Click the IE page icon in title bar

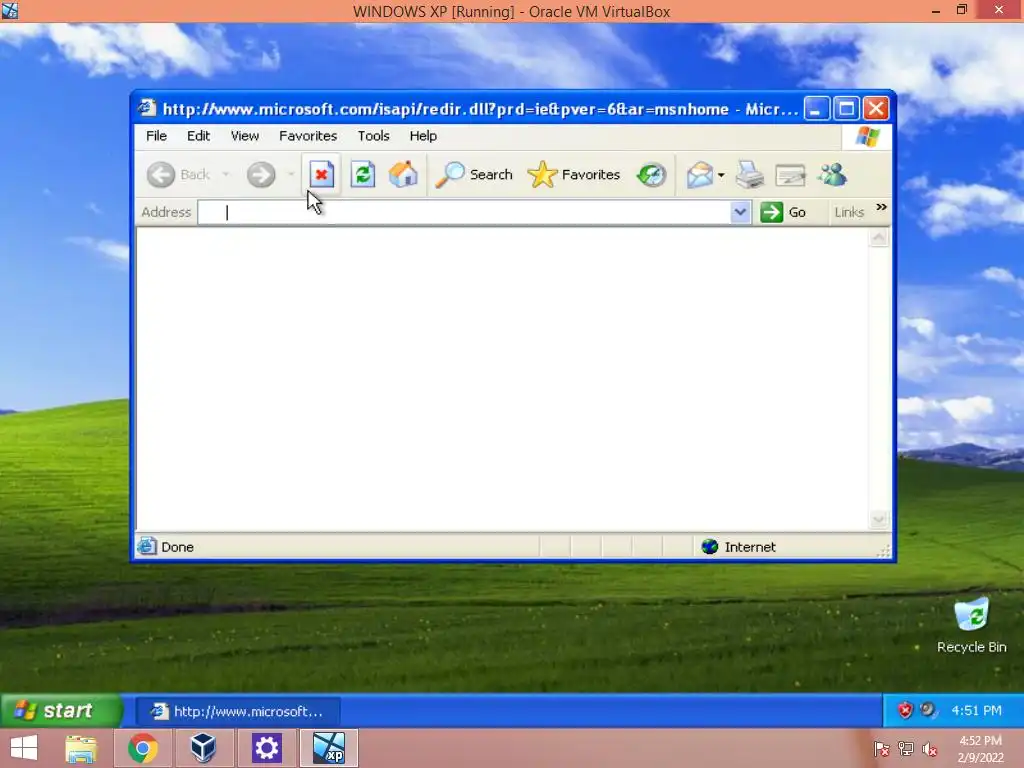[x=148, y=108]
